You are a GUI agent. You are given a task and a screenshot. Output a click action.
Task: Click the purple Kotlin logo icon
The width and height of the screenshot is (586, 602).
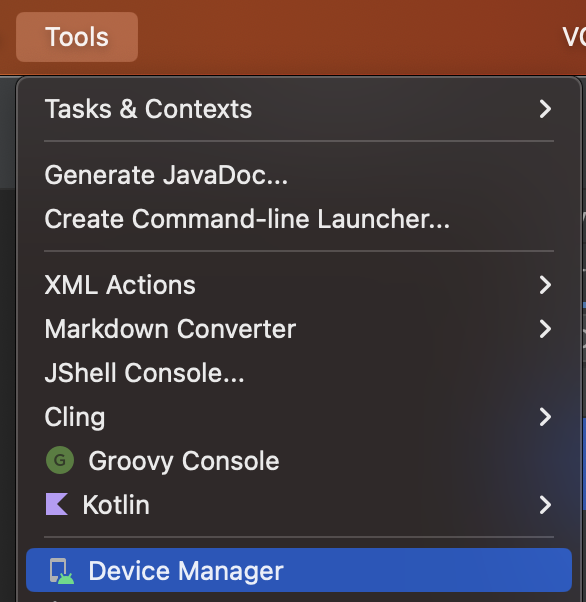click(x=57, y=504)
